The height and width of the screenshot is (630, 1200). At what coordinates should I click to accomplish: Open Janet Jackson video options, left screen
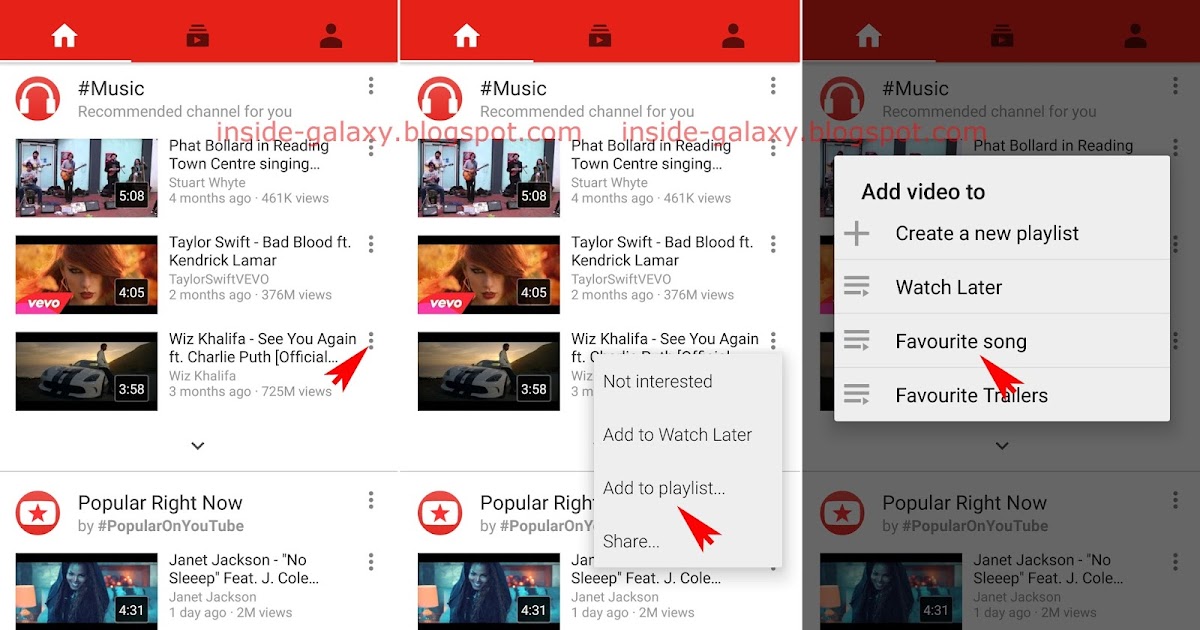coord(371,561)
